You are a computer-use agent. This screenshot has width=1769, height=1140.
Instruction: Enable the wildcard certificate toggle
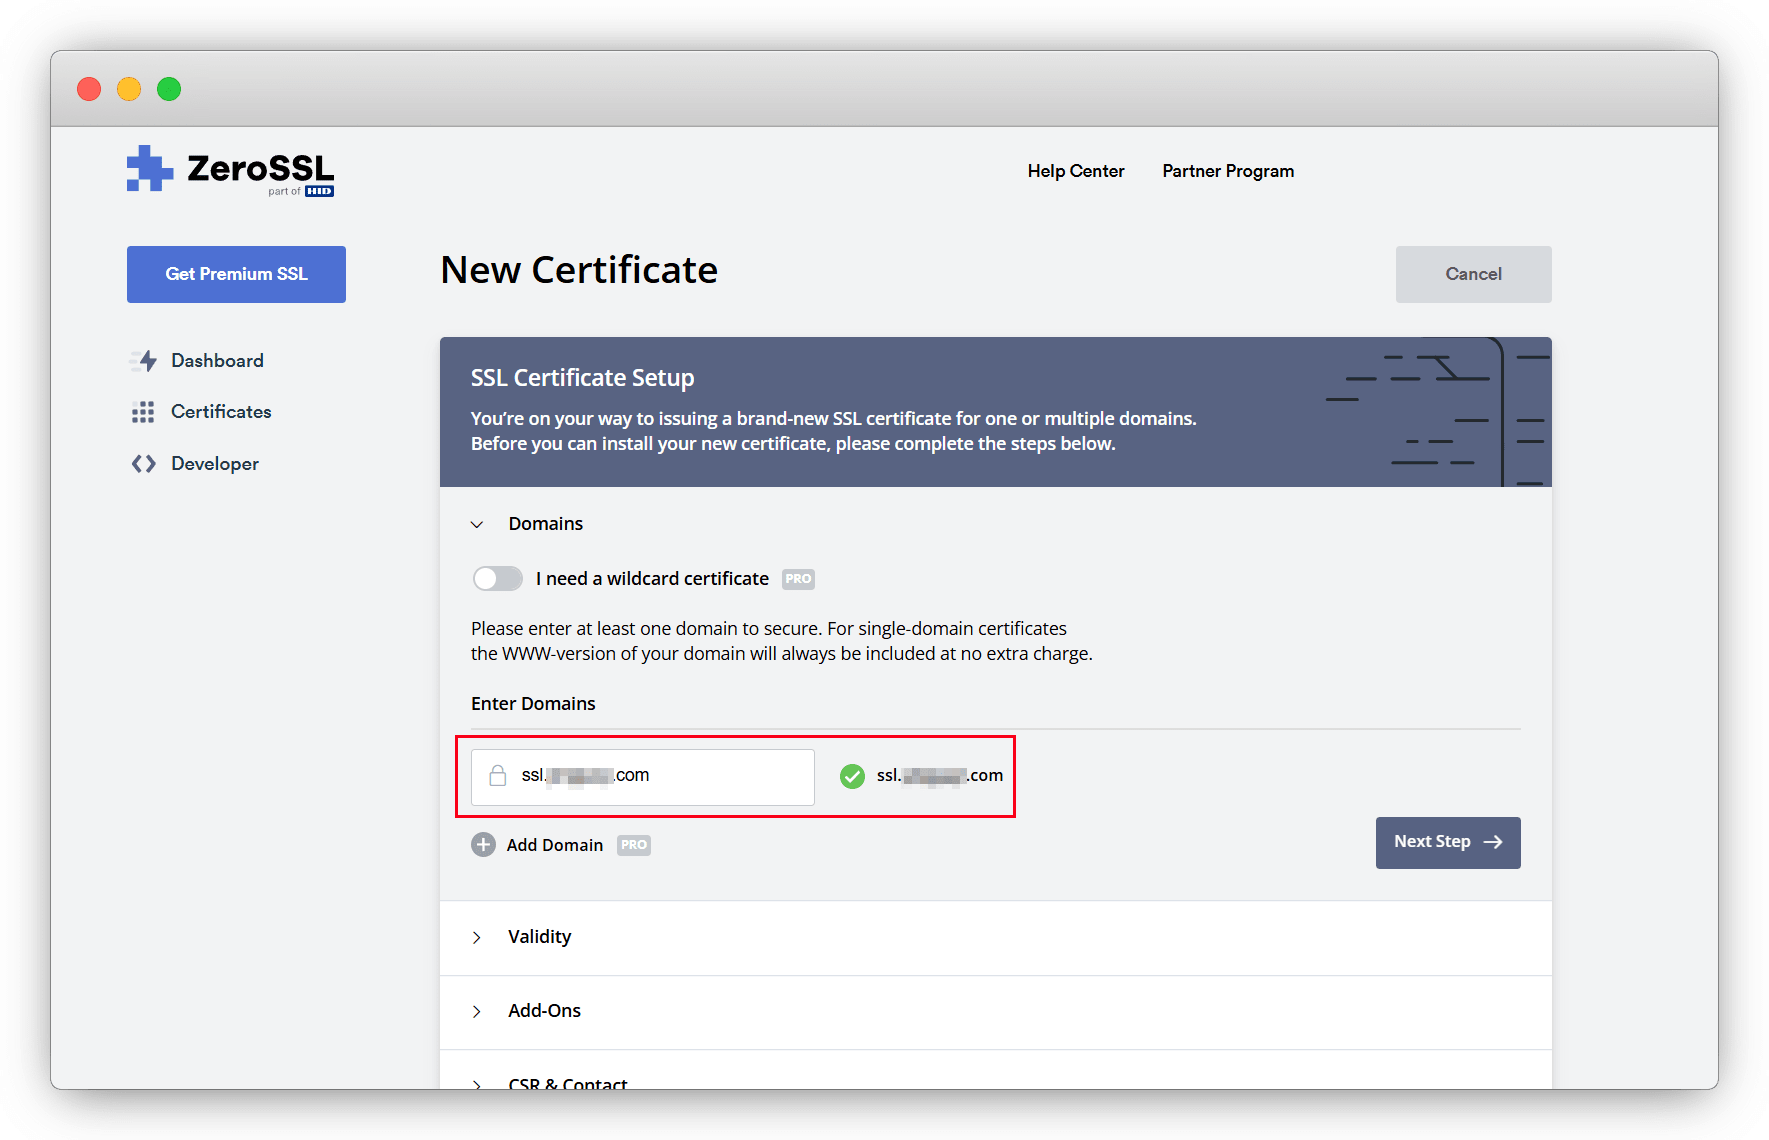point(498,579)
